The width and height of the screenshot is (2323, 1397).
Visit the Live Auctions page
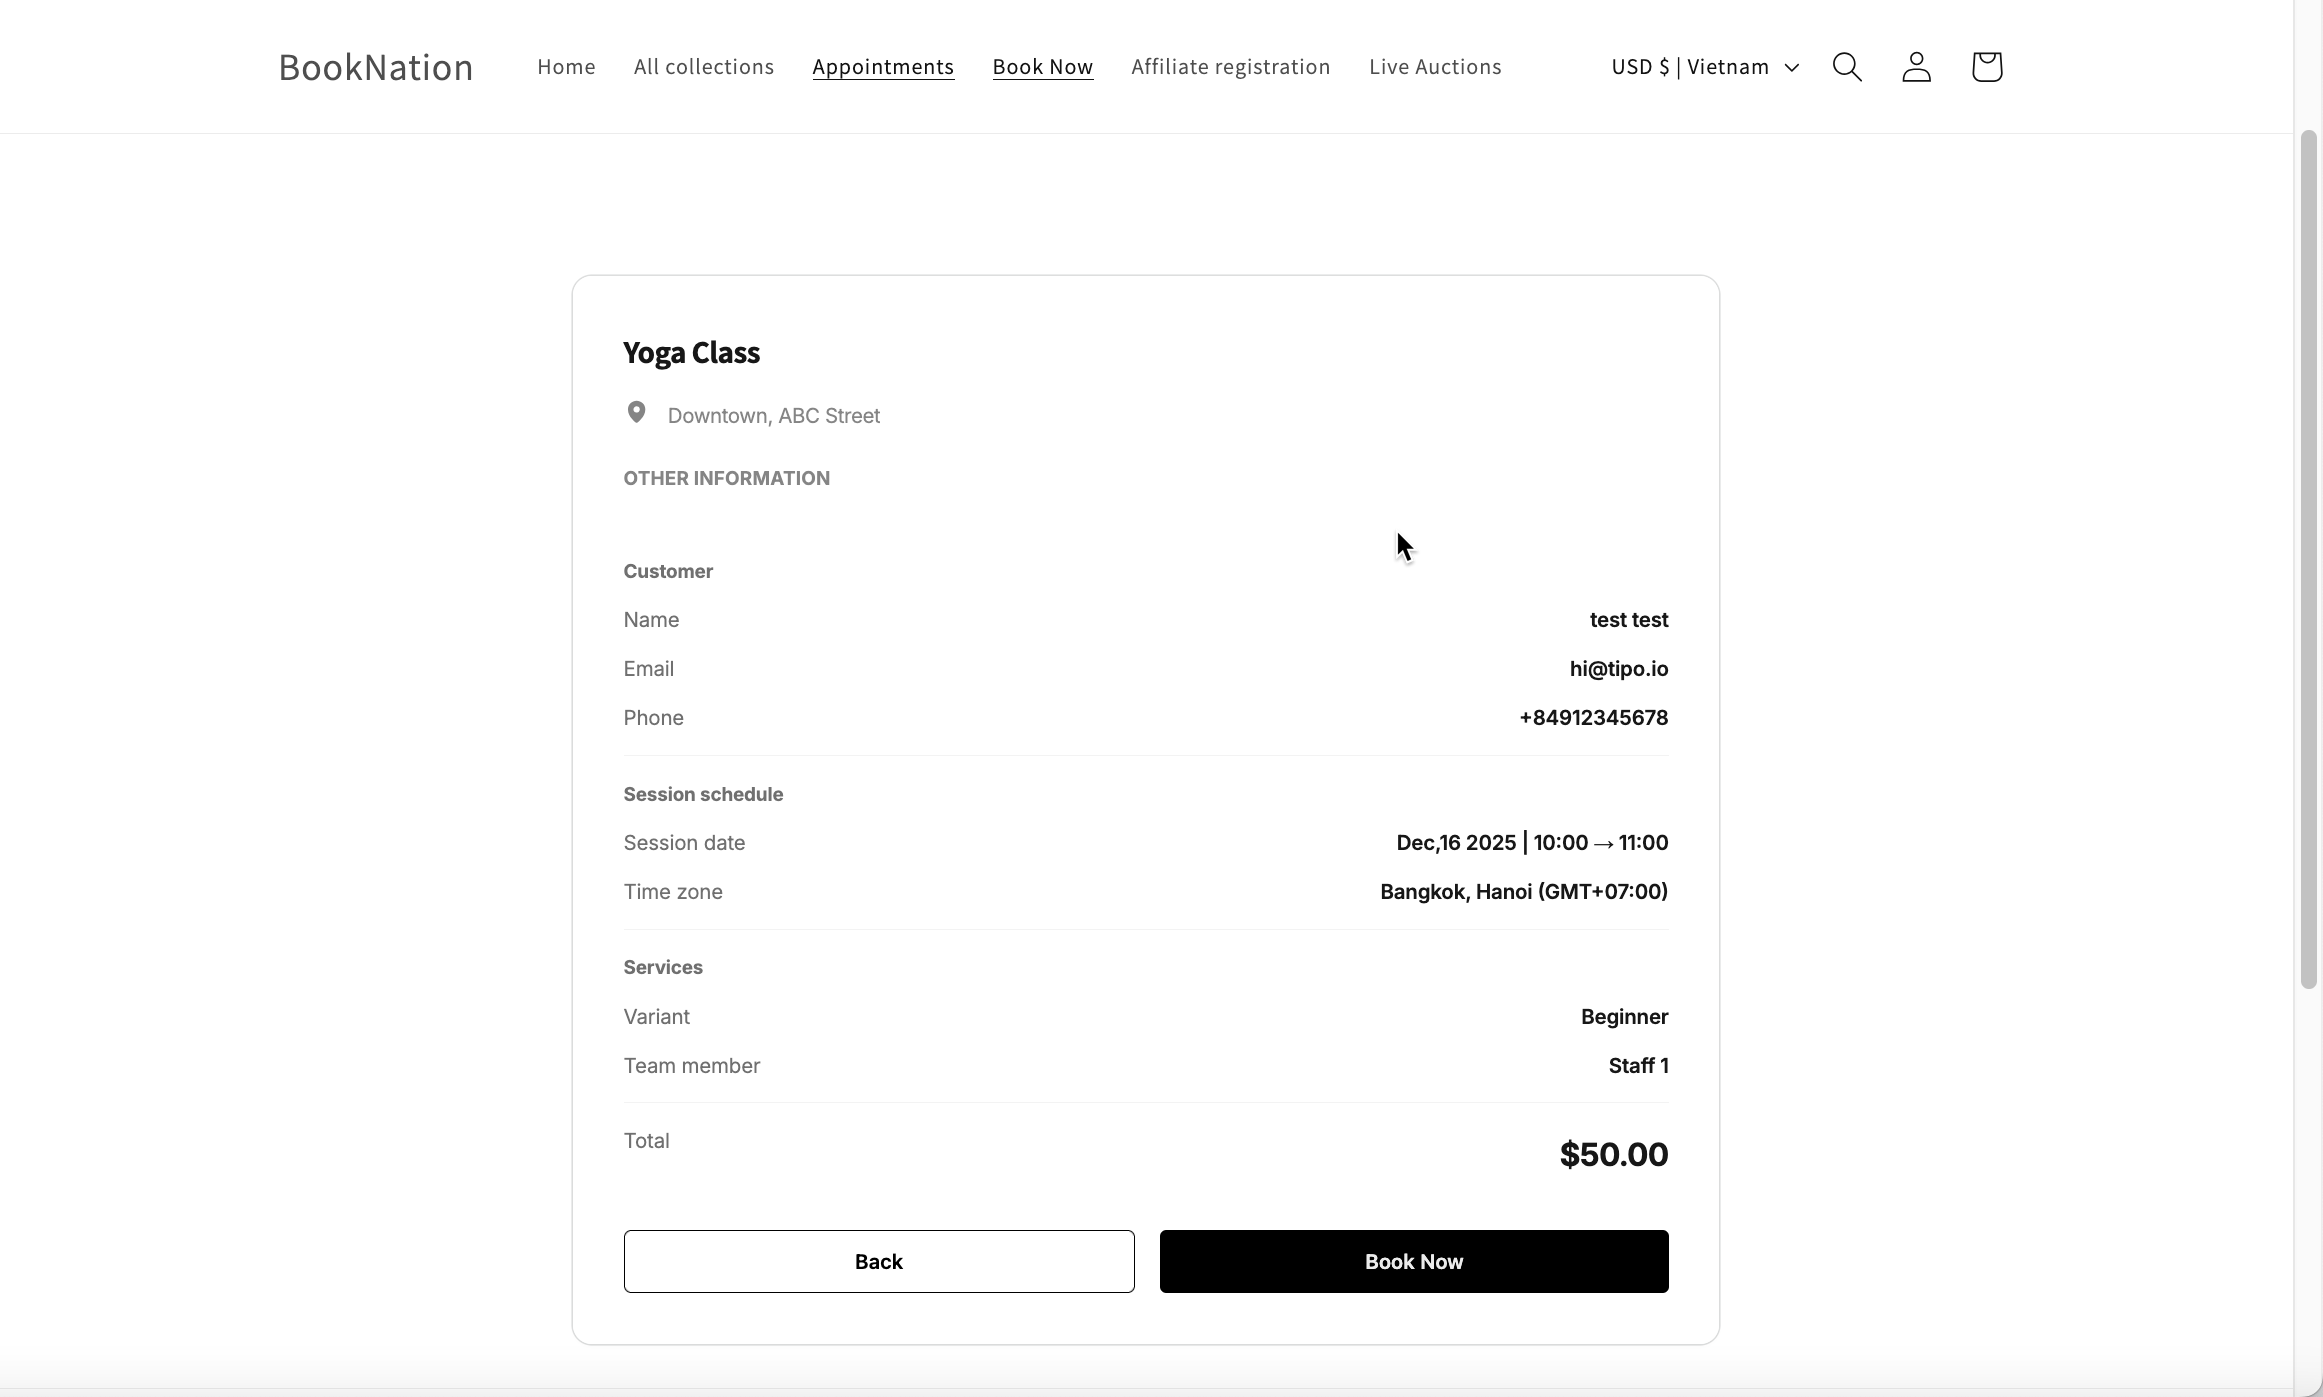click(1435, 67)
